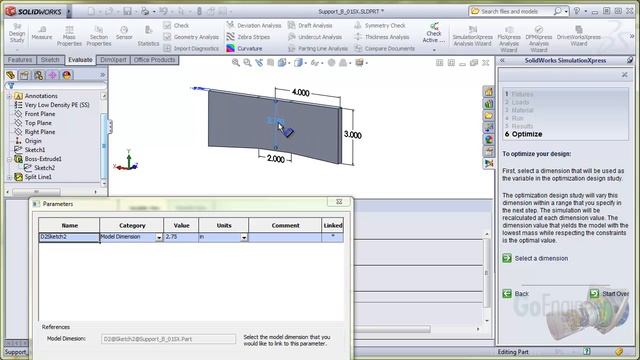Run Symmetry Check
Screen dimensions: 640x360
[x=381, y=25]
